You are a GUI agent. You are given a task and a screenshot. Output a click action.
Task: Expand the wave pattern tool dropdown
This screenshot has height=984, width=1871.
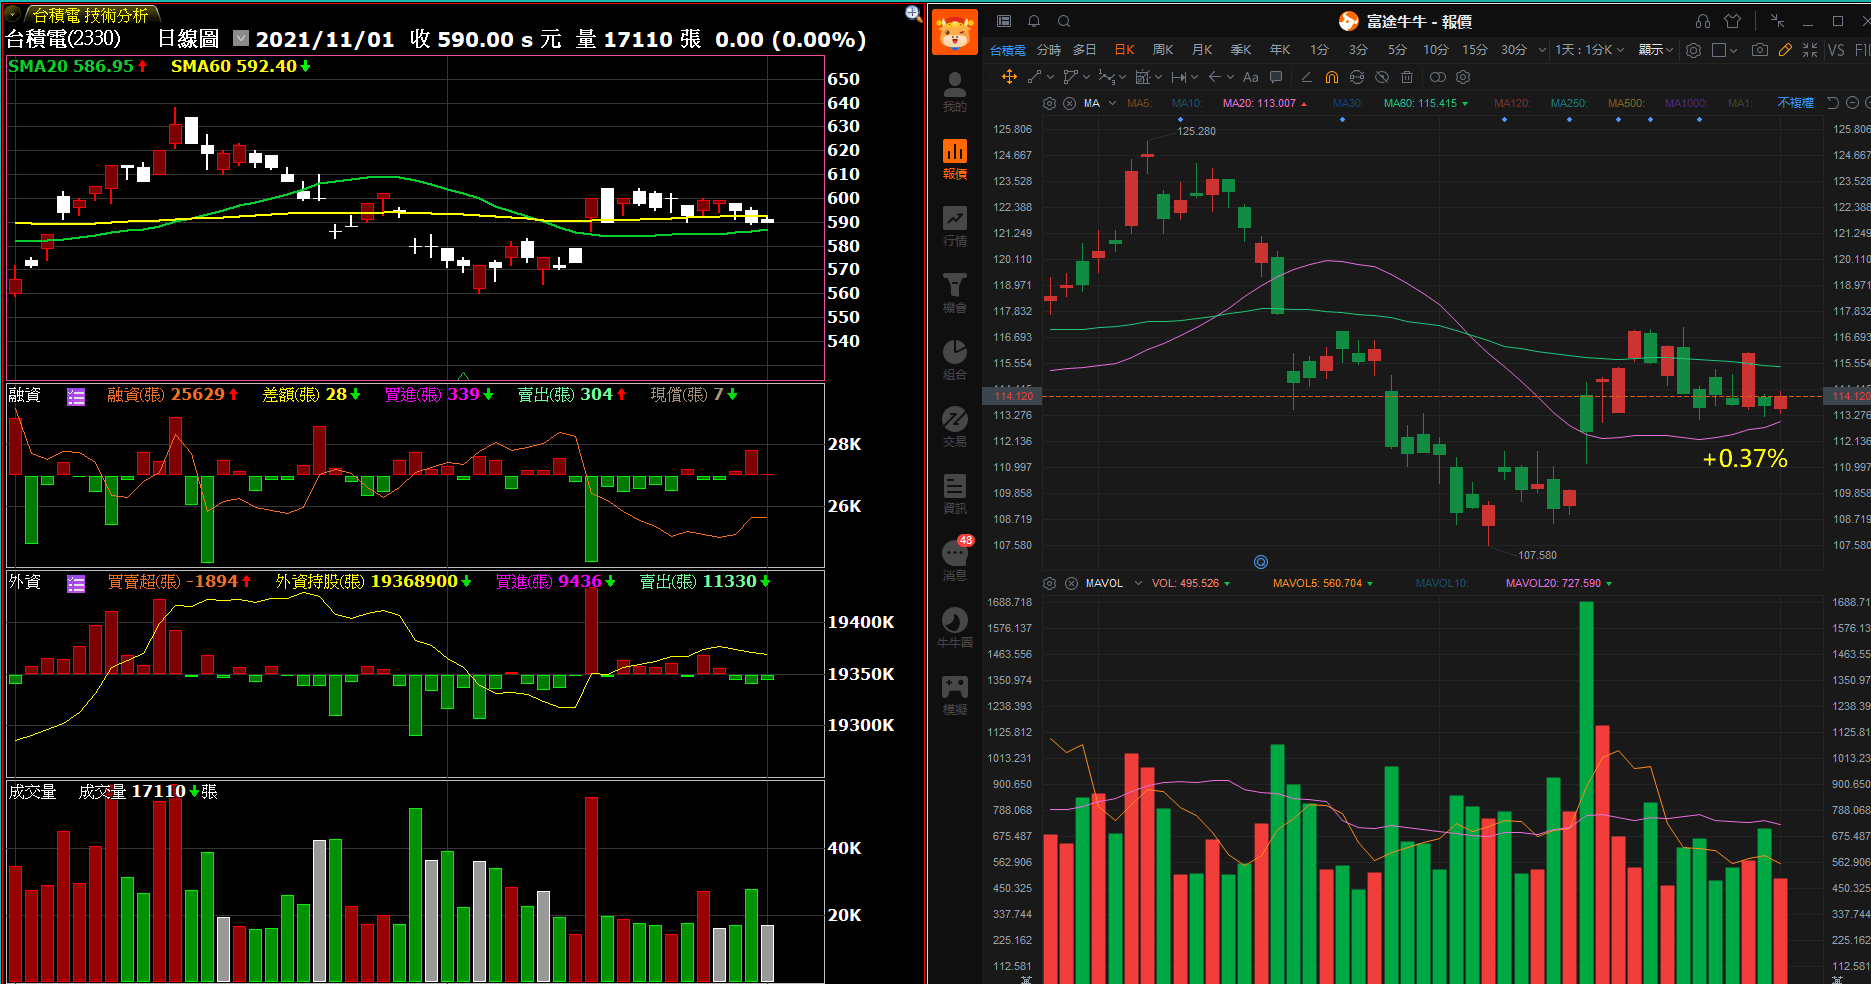click(1122, 77)
